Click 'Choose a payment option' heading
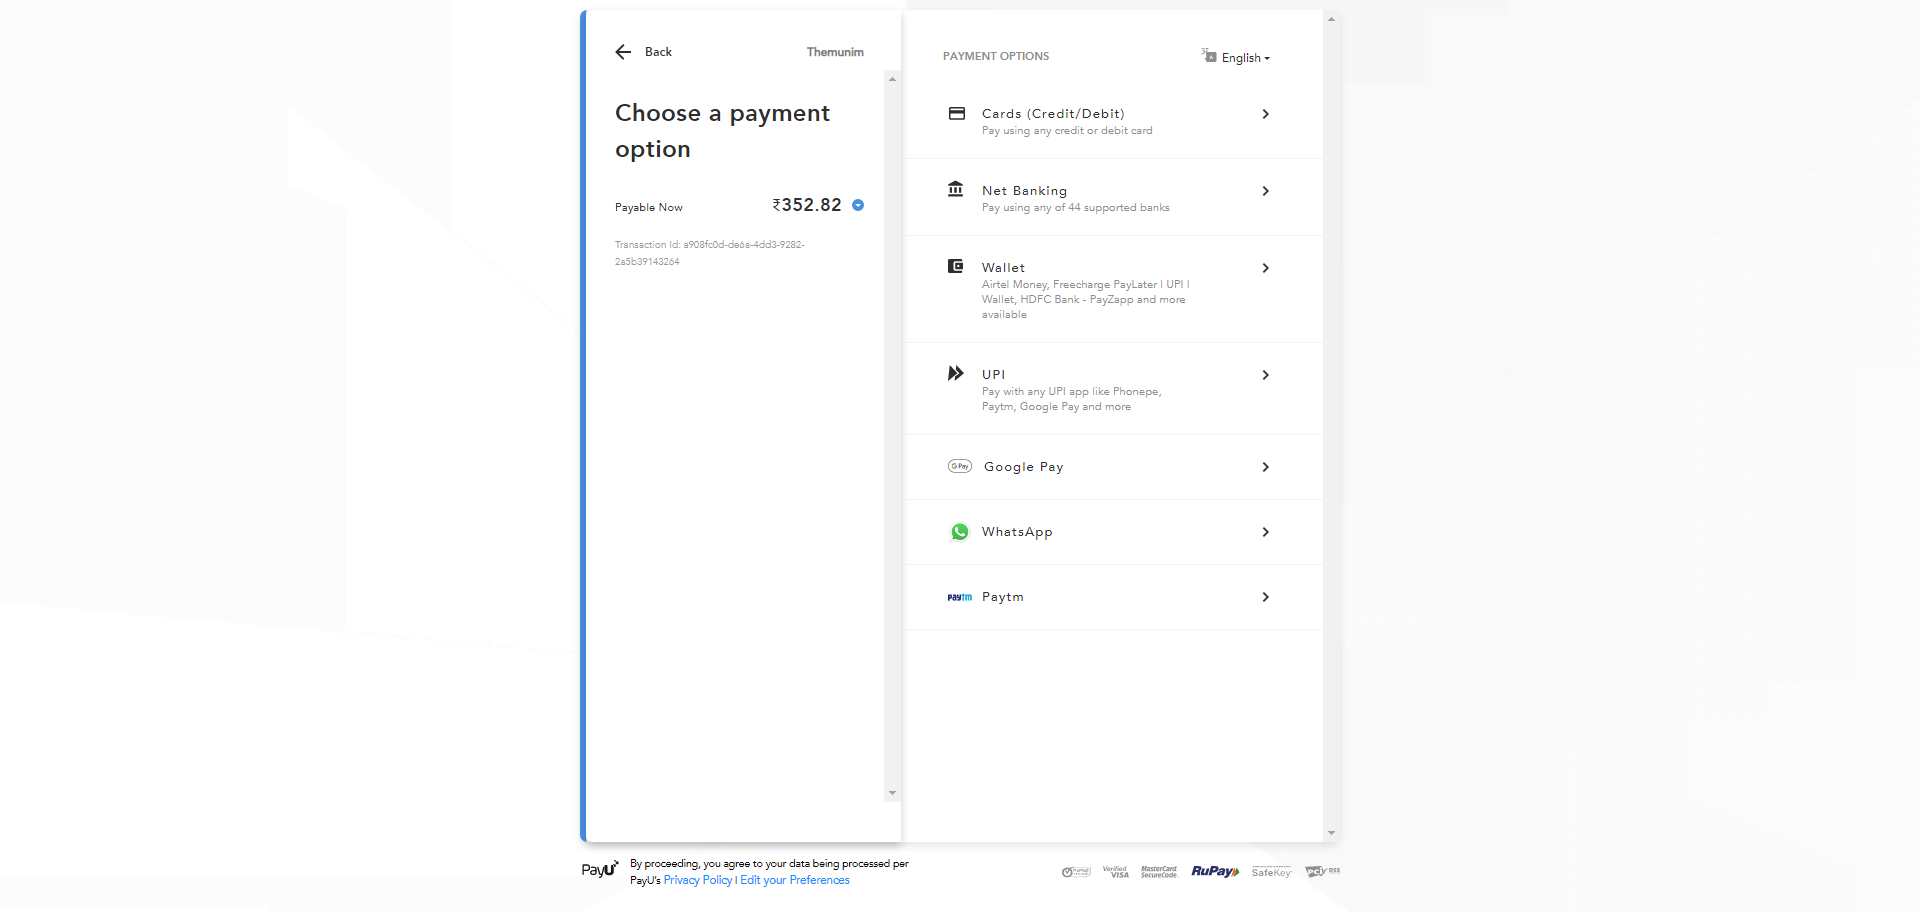 (x=722, y=131)
